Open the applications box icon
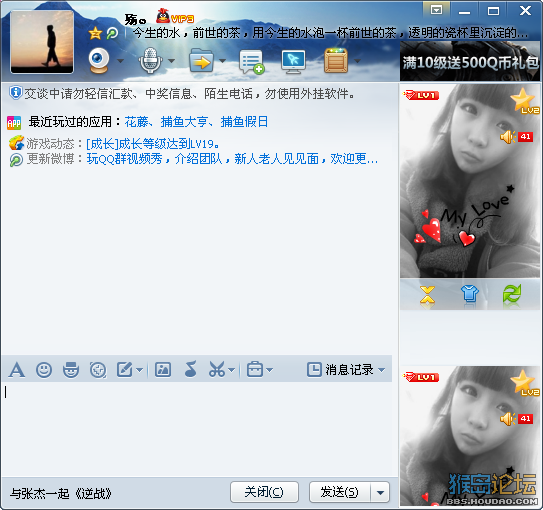Image resolution: width=543 pixels, height=510 pixels. (336, 61)
